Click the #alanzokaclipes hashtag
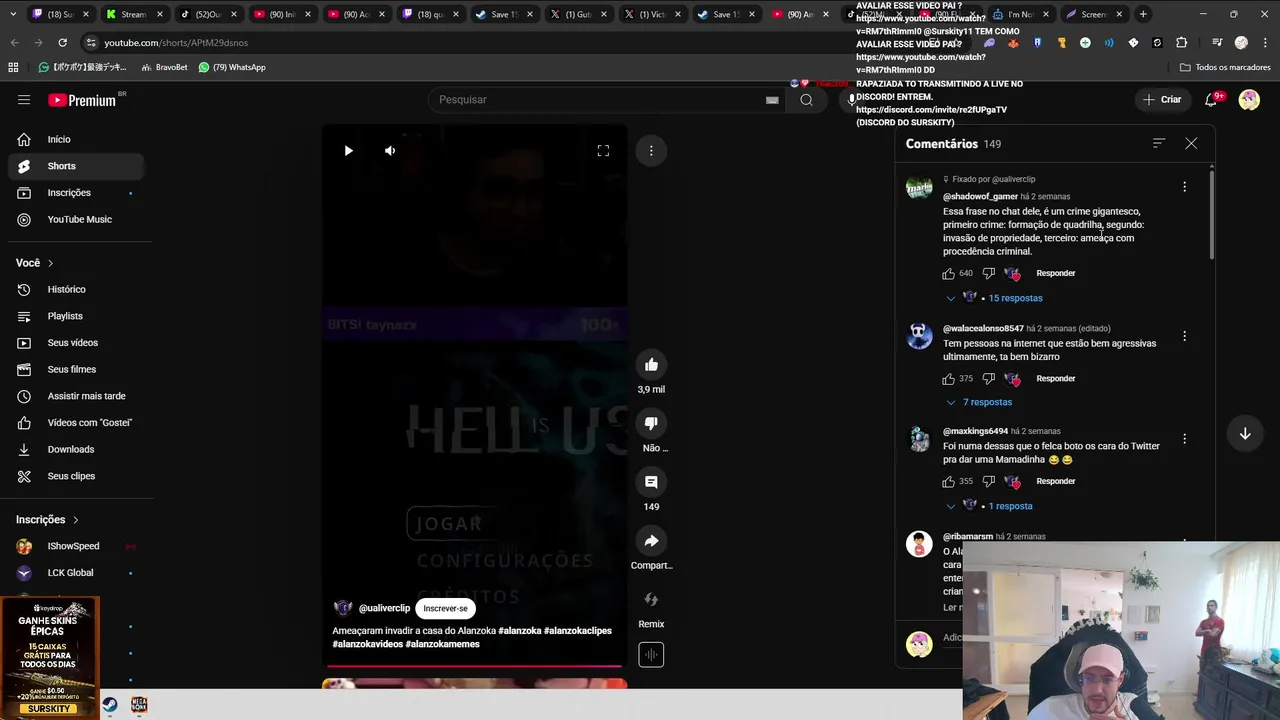This screenshot has width=1280, height=720. [x=578, y=631]
